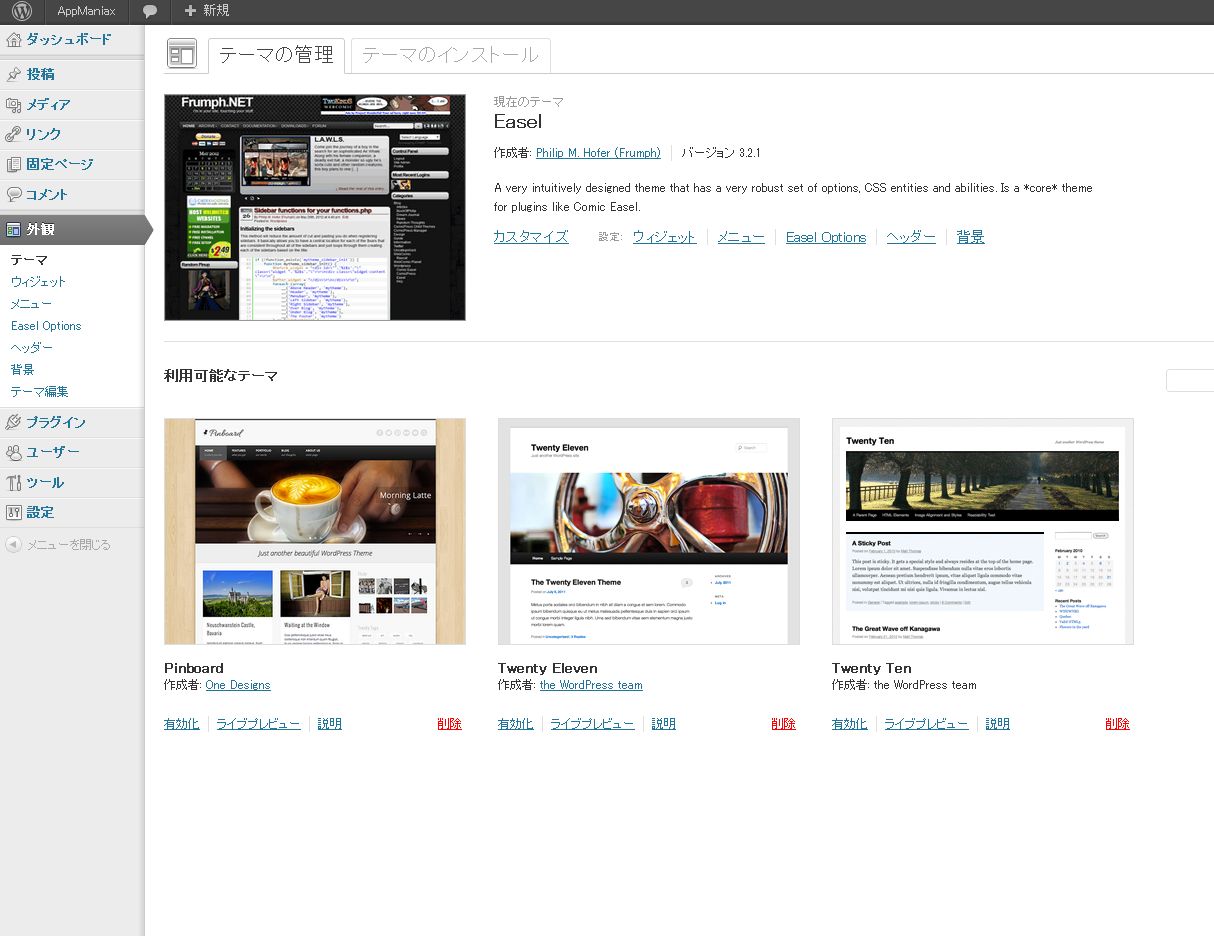Select Easel Options in sidebar submenu
1214x936 pixels.
(x=46, y=326)
